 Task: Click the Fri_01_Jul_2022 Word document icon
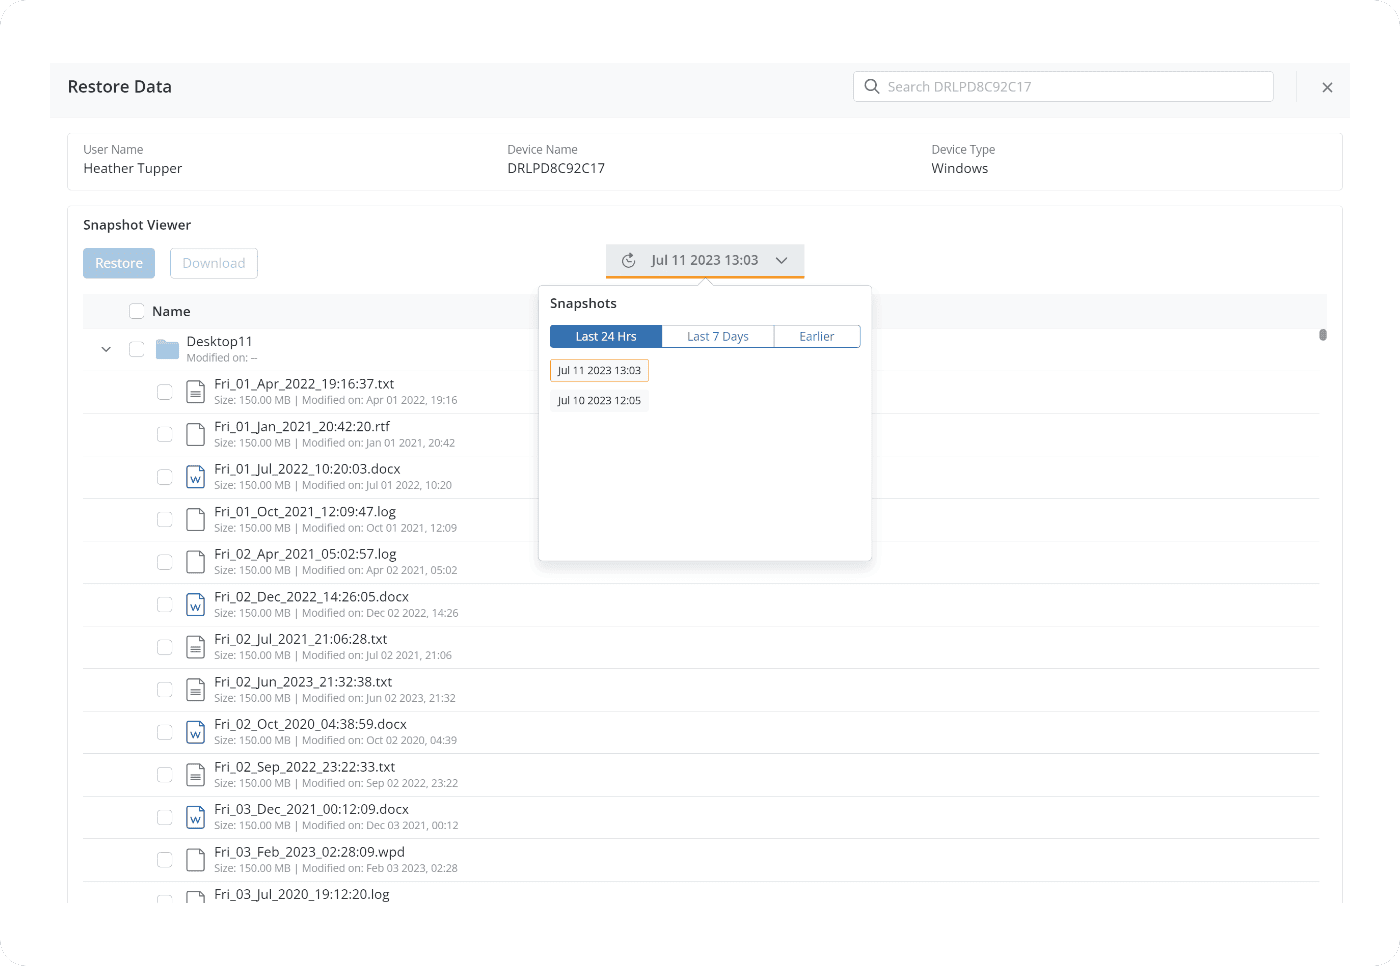pos(196,477)
